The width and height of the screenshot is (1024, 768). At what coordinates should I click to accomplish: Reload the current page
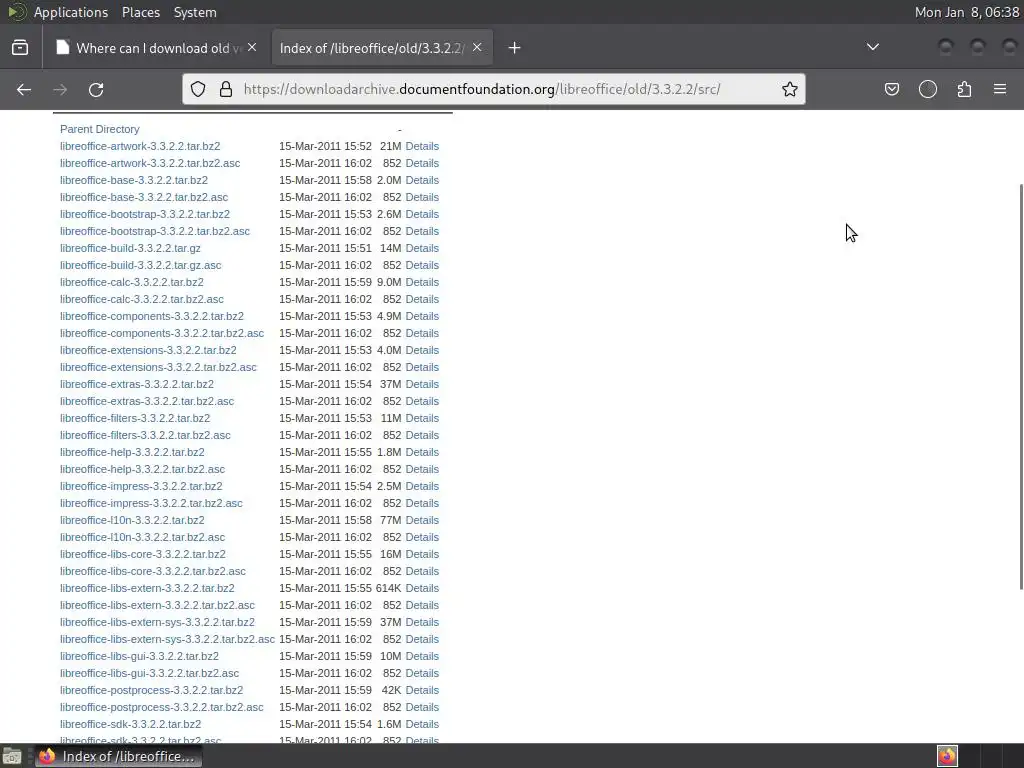pos(96,89)
